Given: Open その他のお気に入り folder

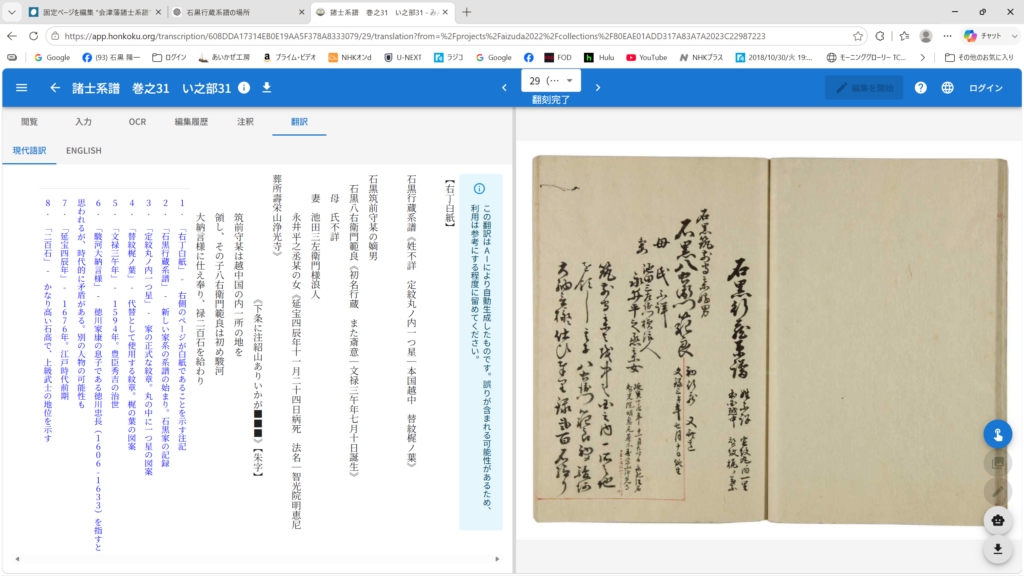Looking at the screenshot, I should point(979,57).
